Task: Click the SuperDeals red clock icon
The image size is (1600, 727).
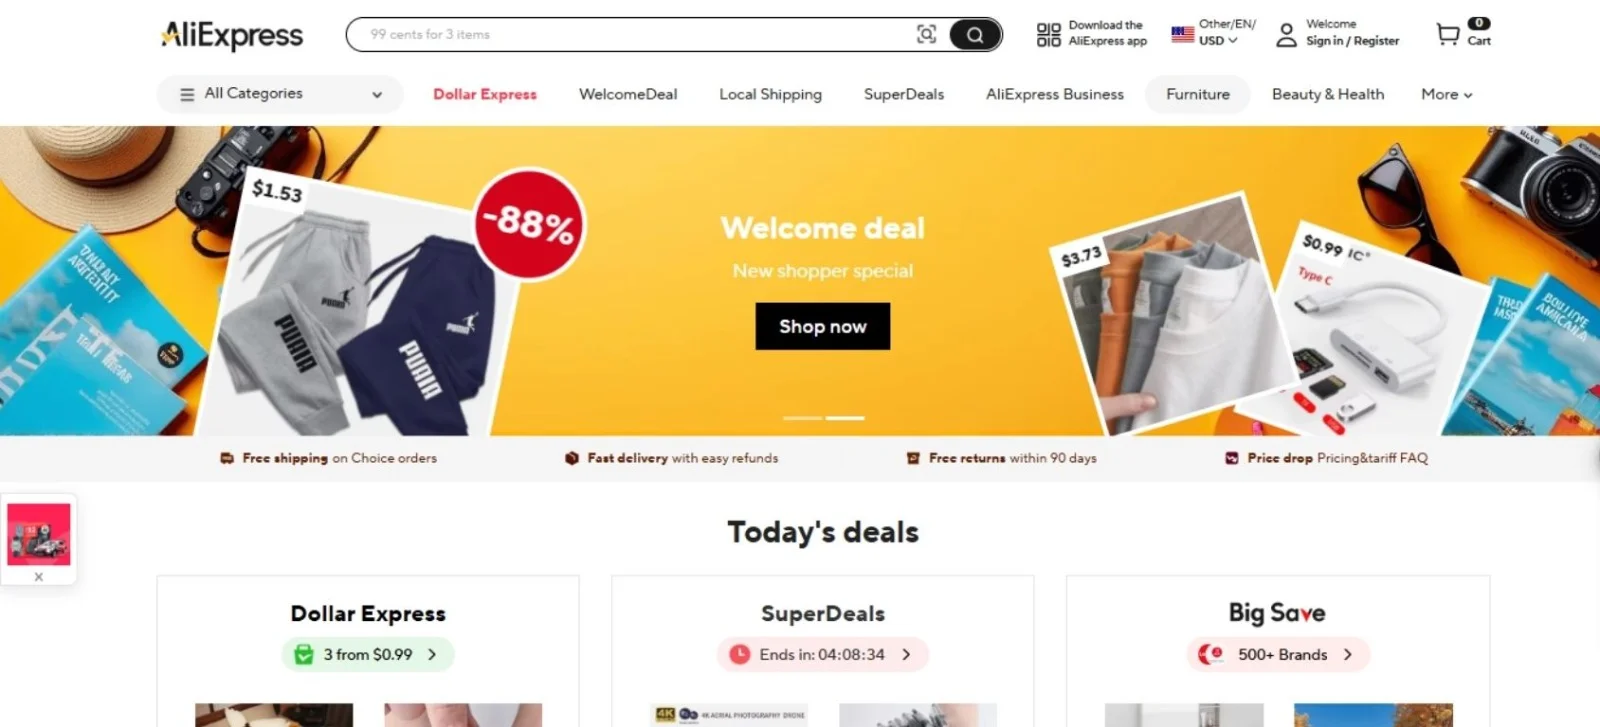Action: (739, 654)
